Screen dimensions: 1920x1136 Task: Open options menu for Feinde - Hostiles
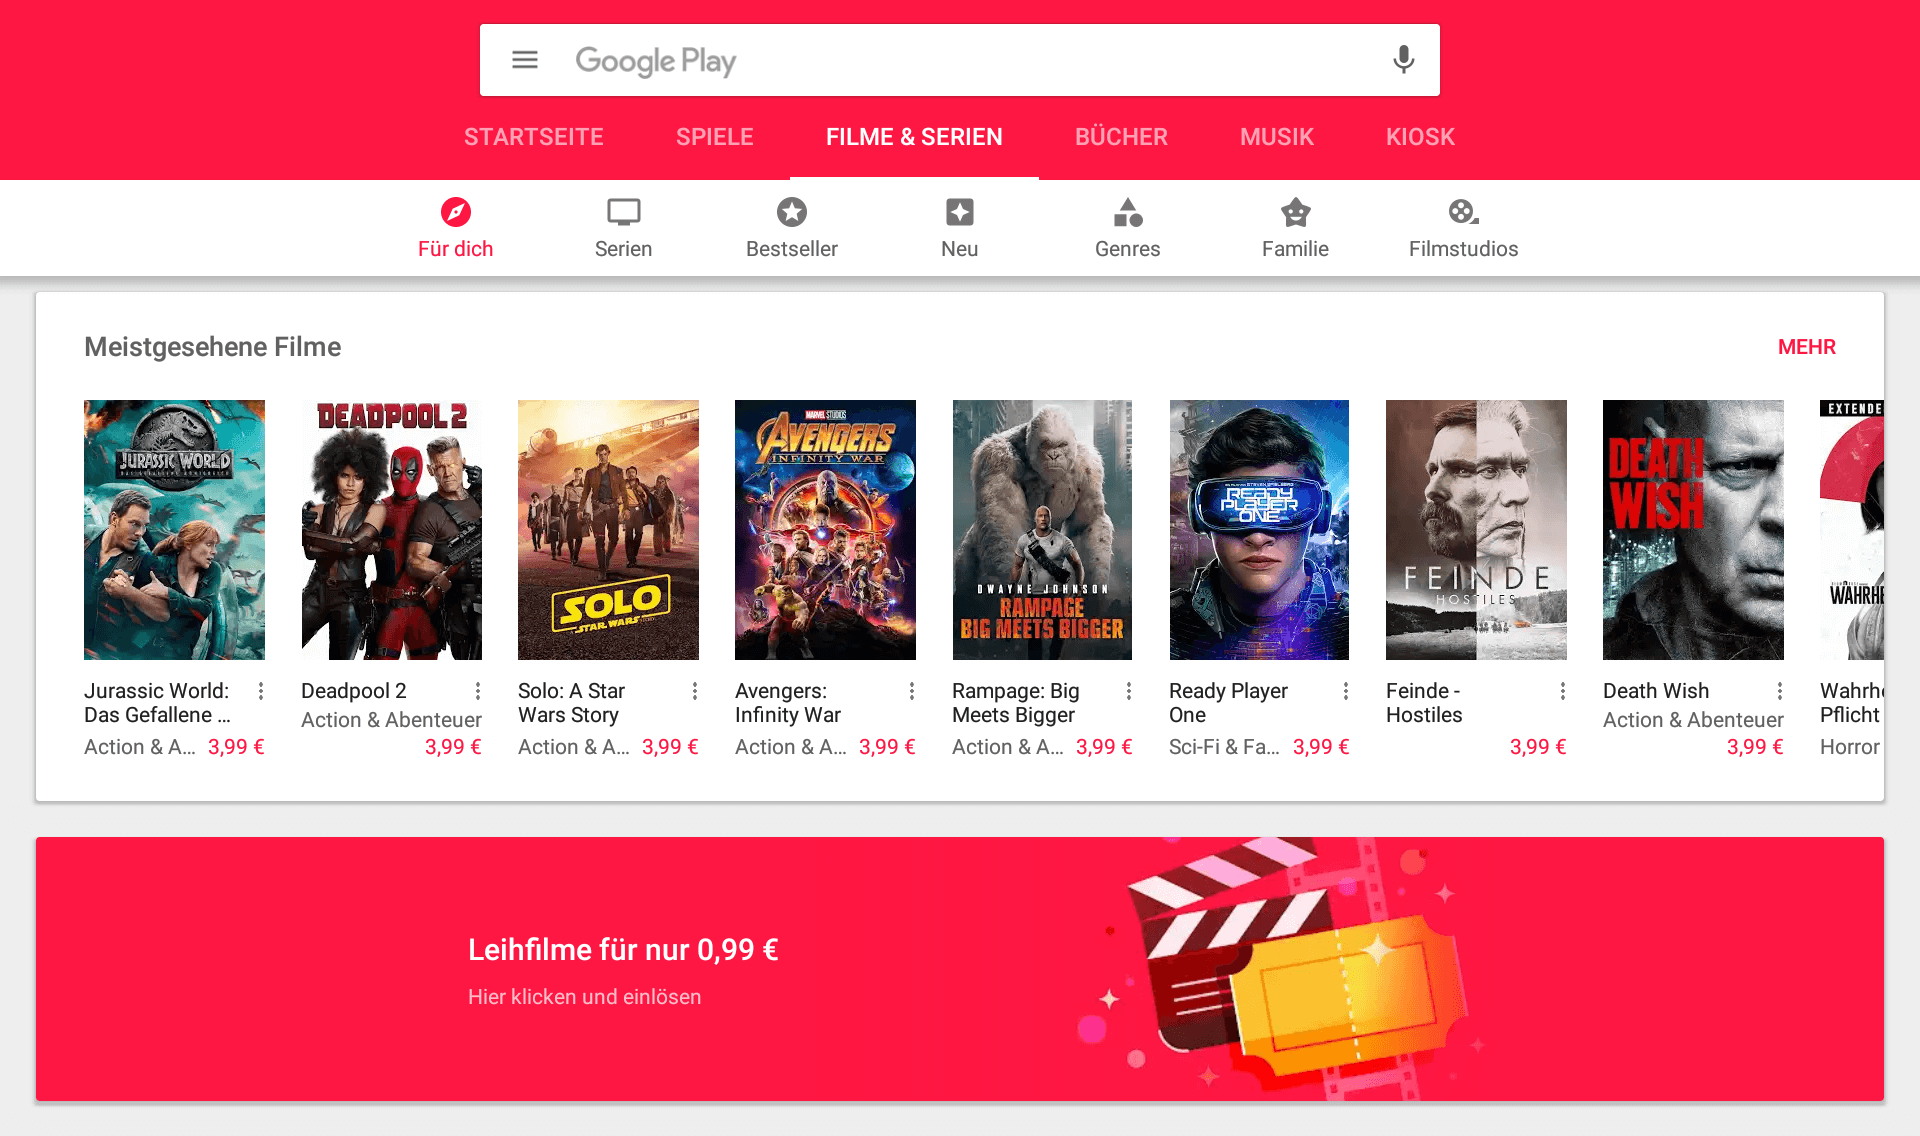tap(1563, 691)
